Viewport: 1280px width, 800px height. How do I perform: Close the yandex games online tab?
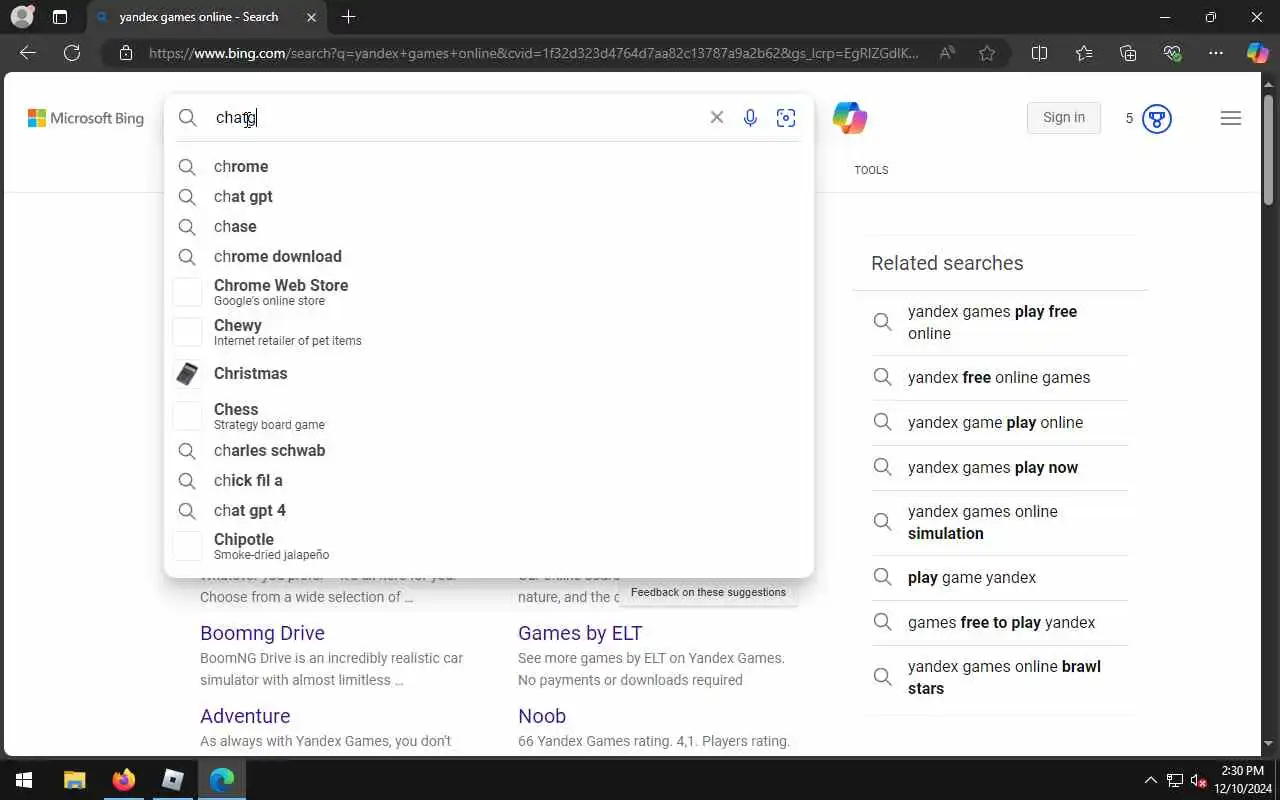311,17
